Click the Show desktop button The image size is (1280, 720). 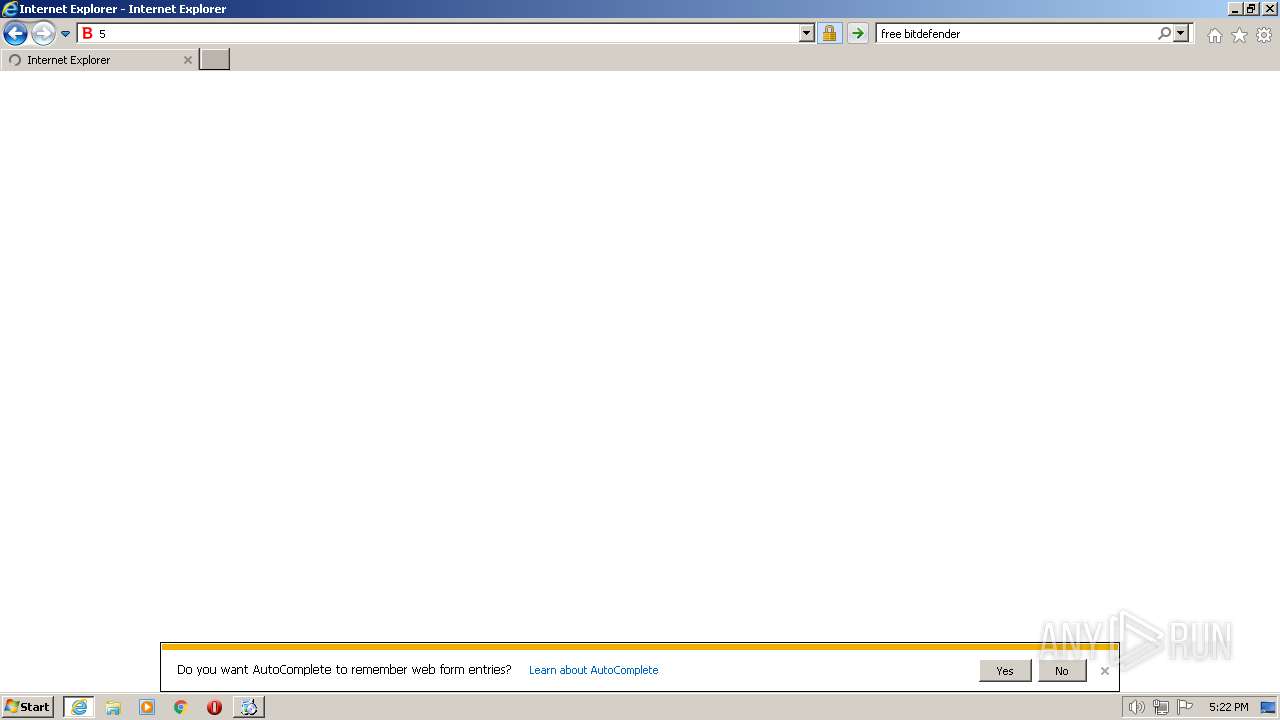[1268, 707]
